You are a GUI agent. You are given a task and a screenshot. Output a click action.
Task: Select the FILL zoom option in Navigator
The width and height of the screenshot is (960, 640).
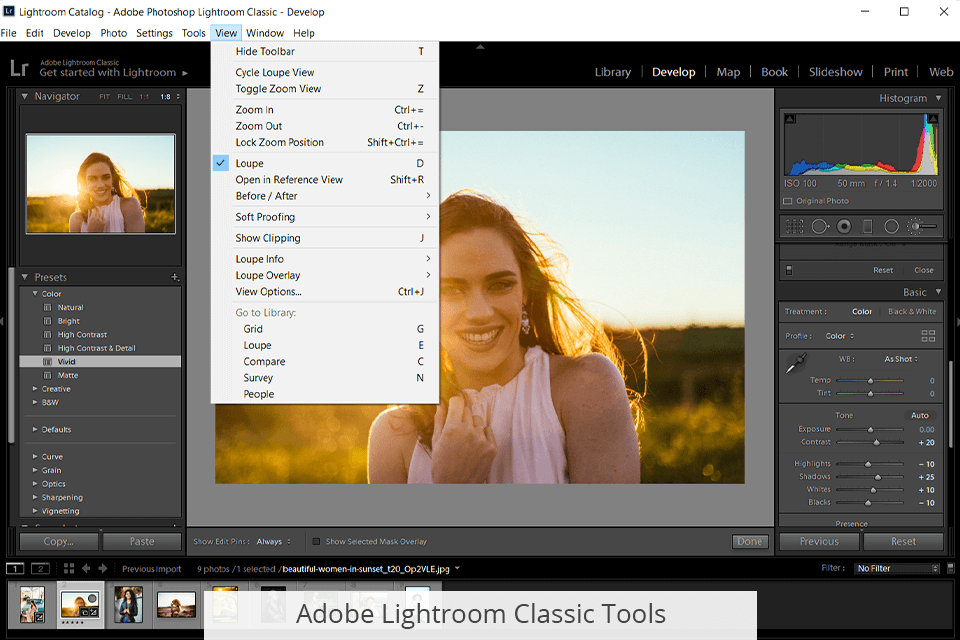tap(124, 97)
